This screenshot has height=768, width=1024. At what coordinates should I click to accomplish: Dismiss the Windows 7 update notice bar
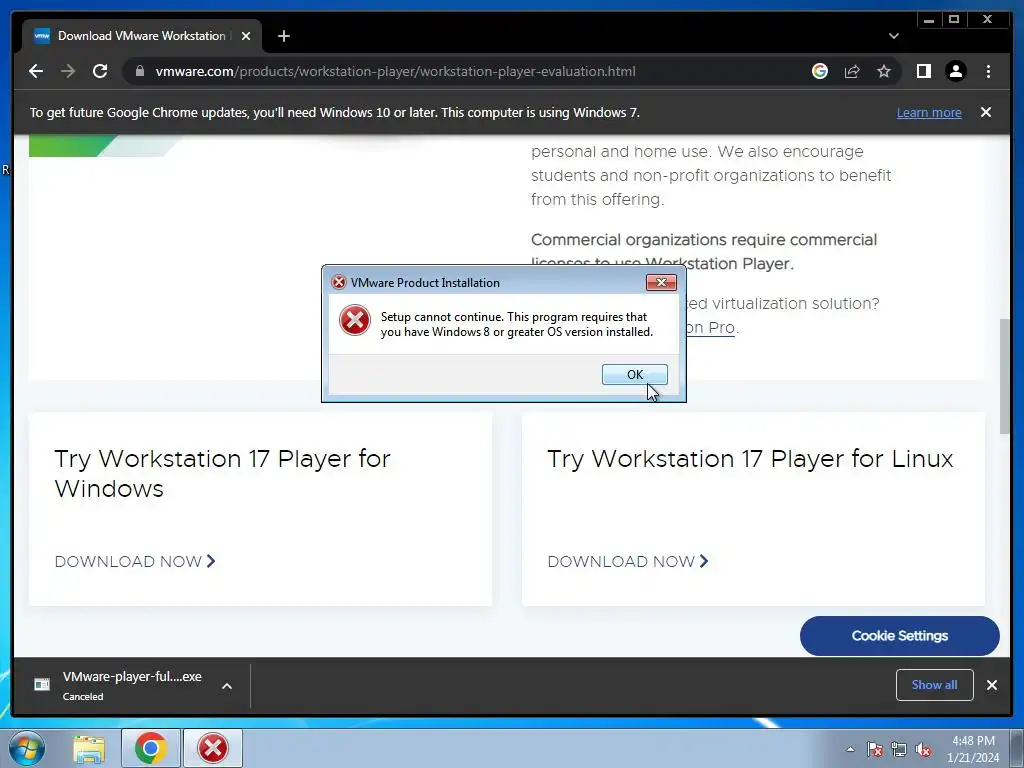[x=985, y=112]
